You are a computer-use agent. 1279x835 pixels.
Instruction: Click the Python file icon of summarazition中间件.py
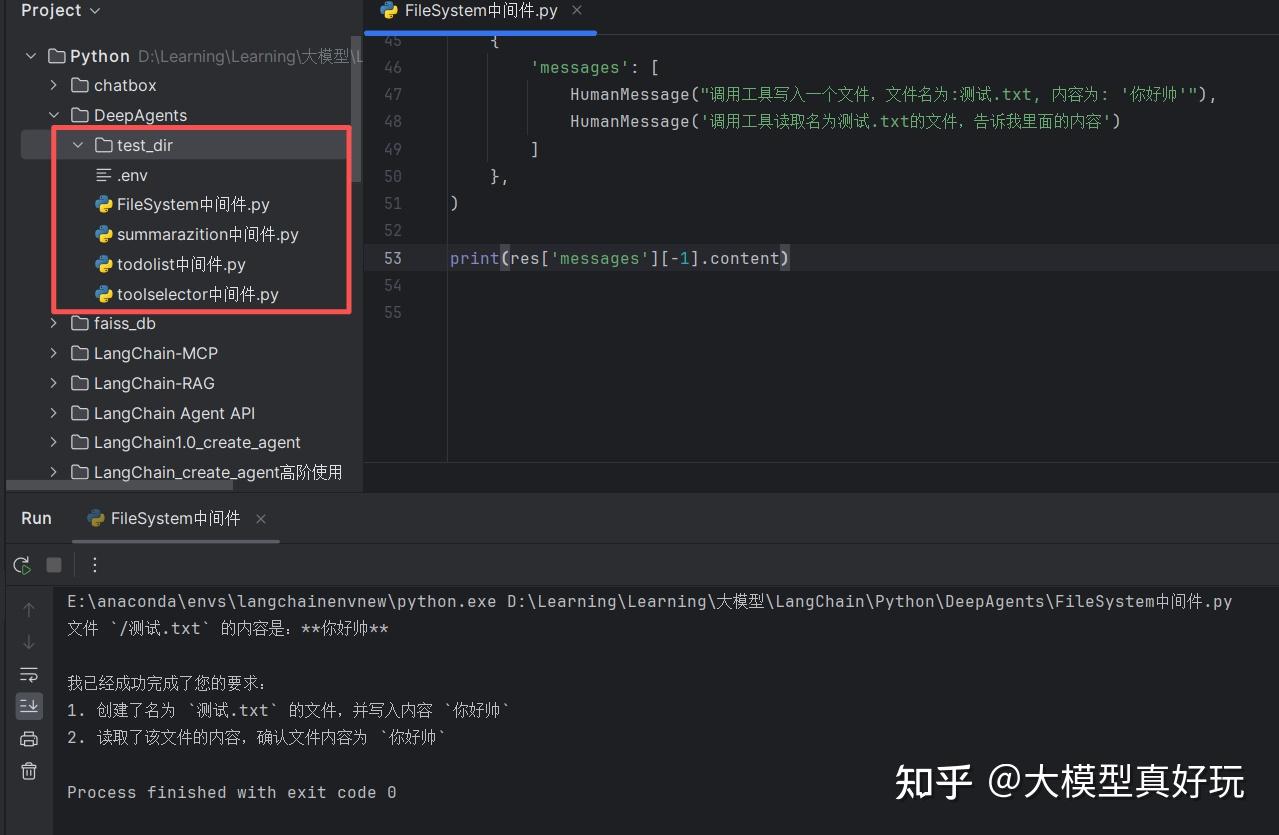(103, 235)
